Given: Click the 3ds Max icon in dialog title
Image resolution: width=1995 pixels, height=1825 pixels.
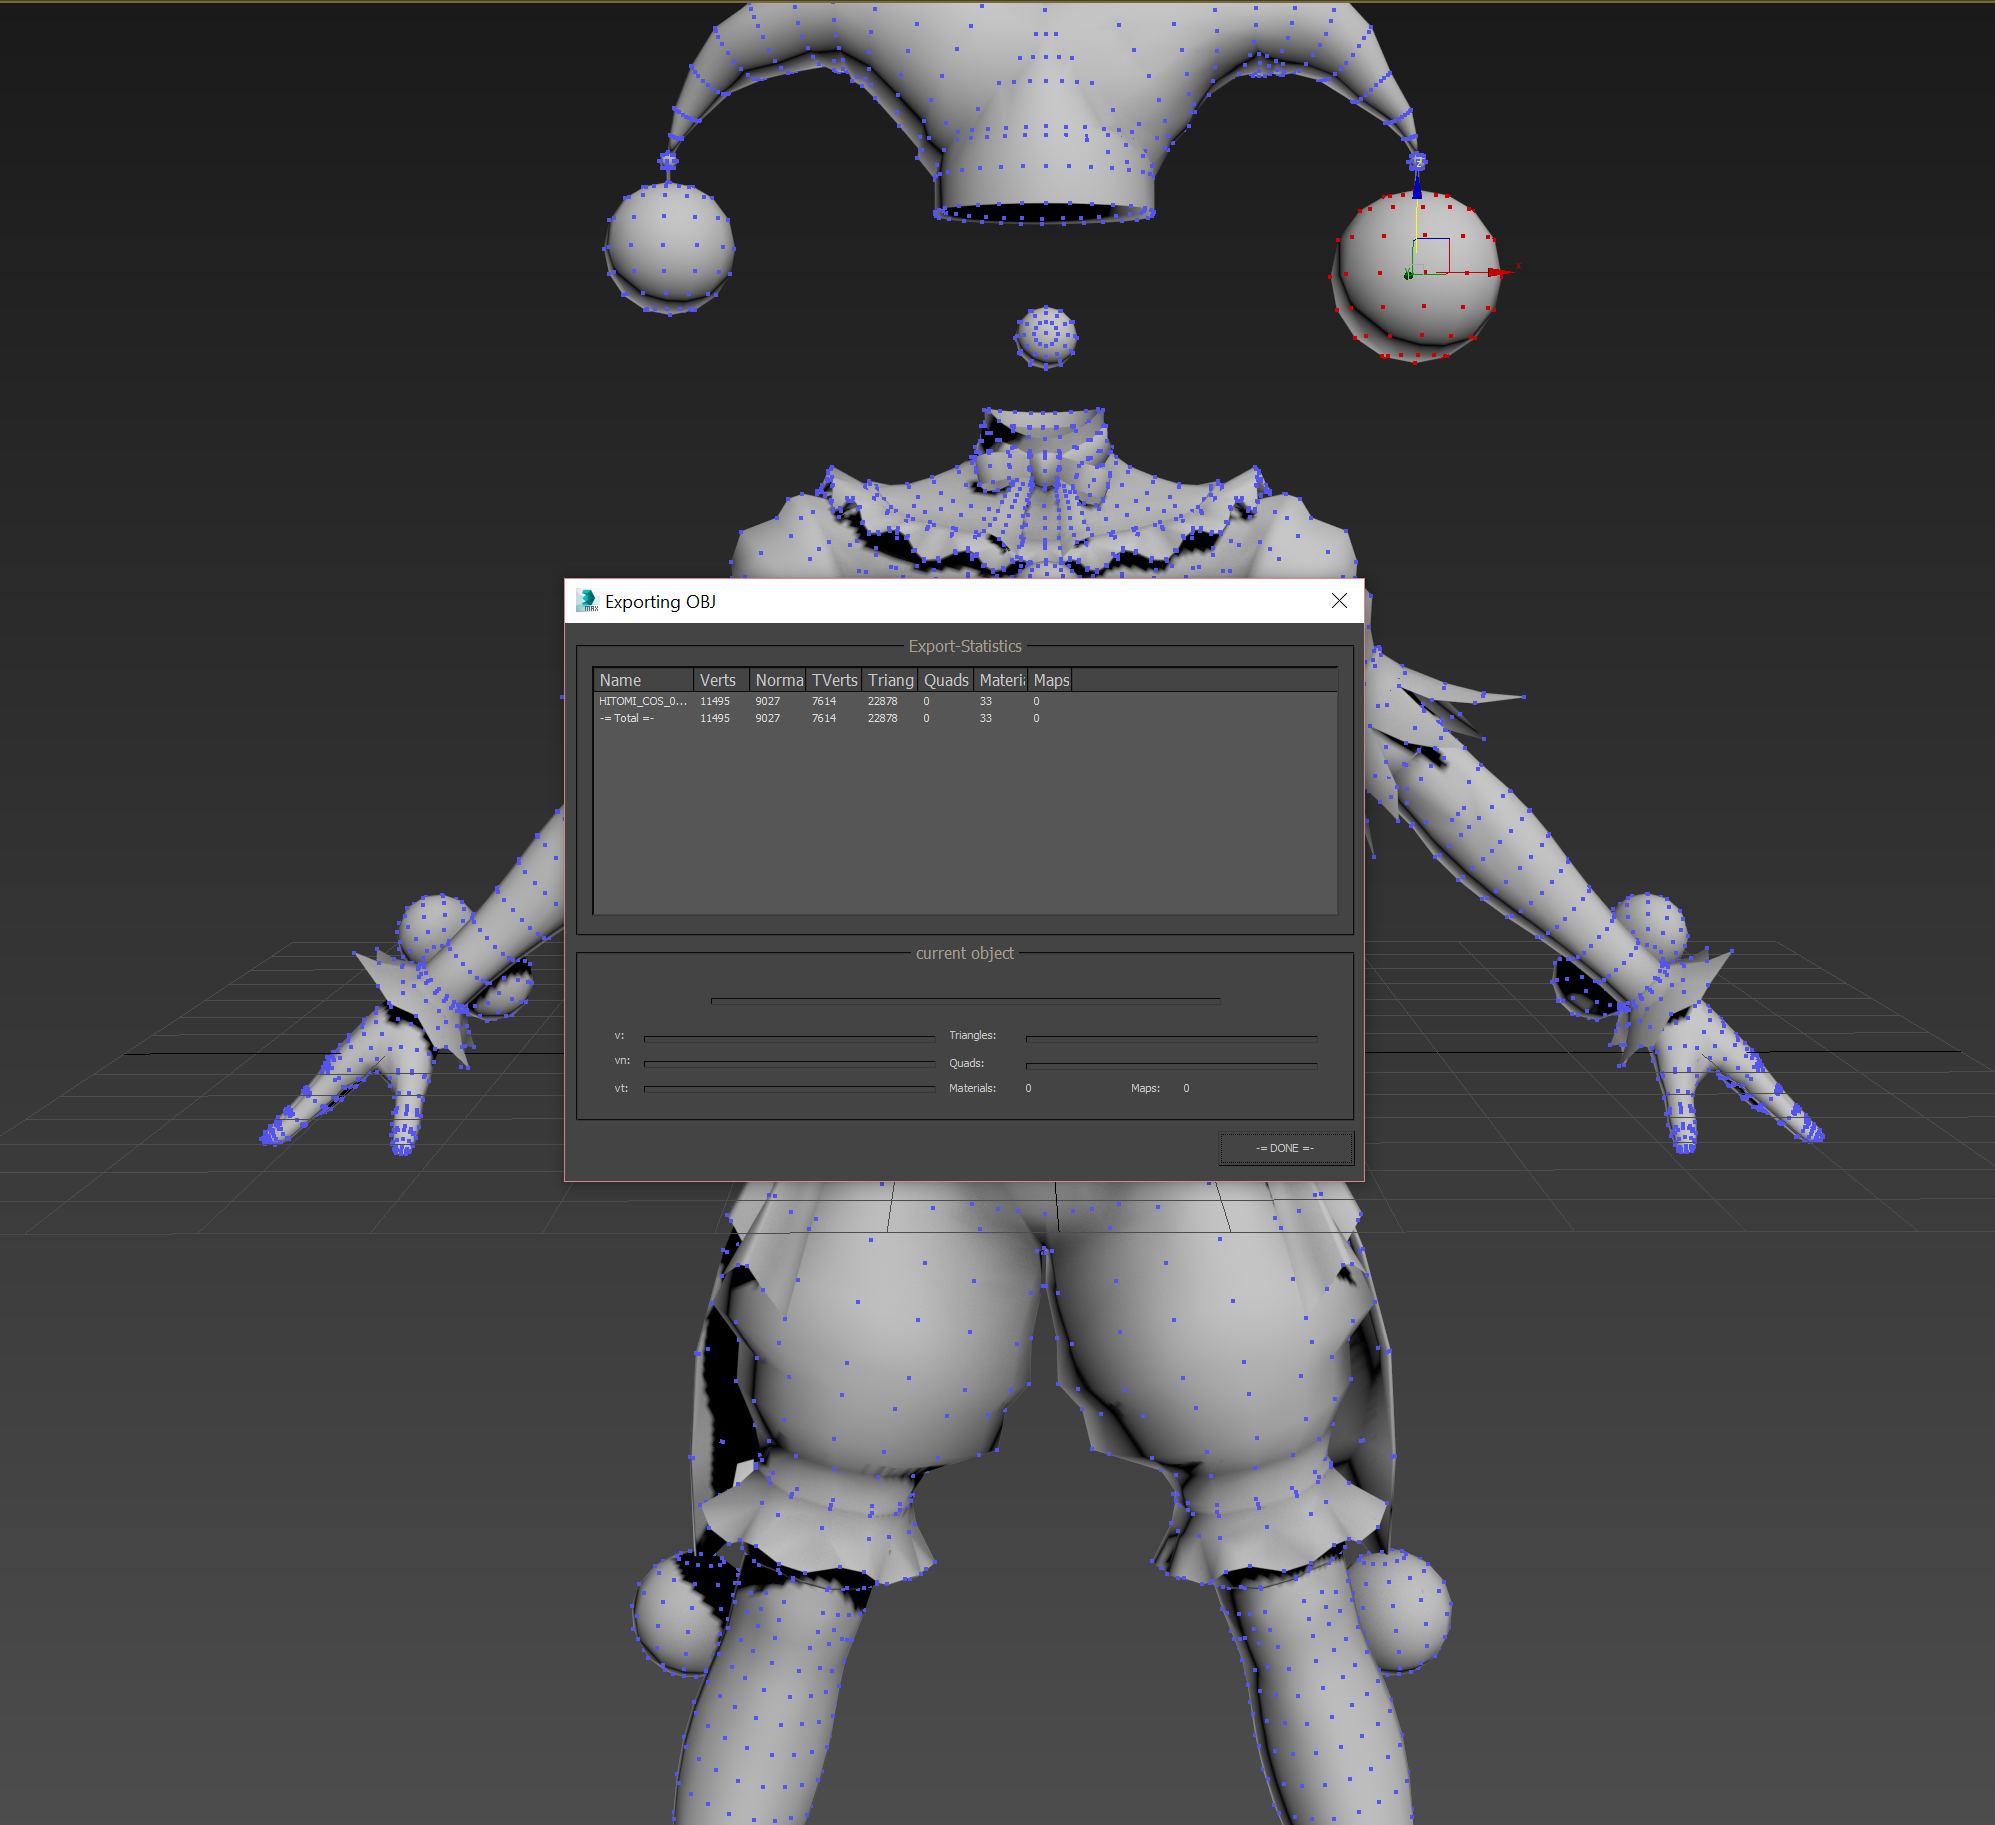Looking at the screenshot, I should click(x=587, y=601).
